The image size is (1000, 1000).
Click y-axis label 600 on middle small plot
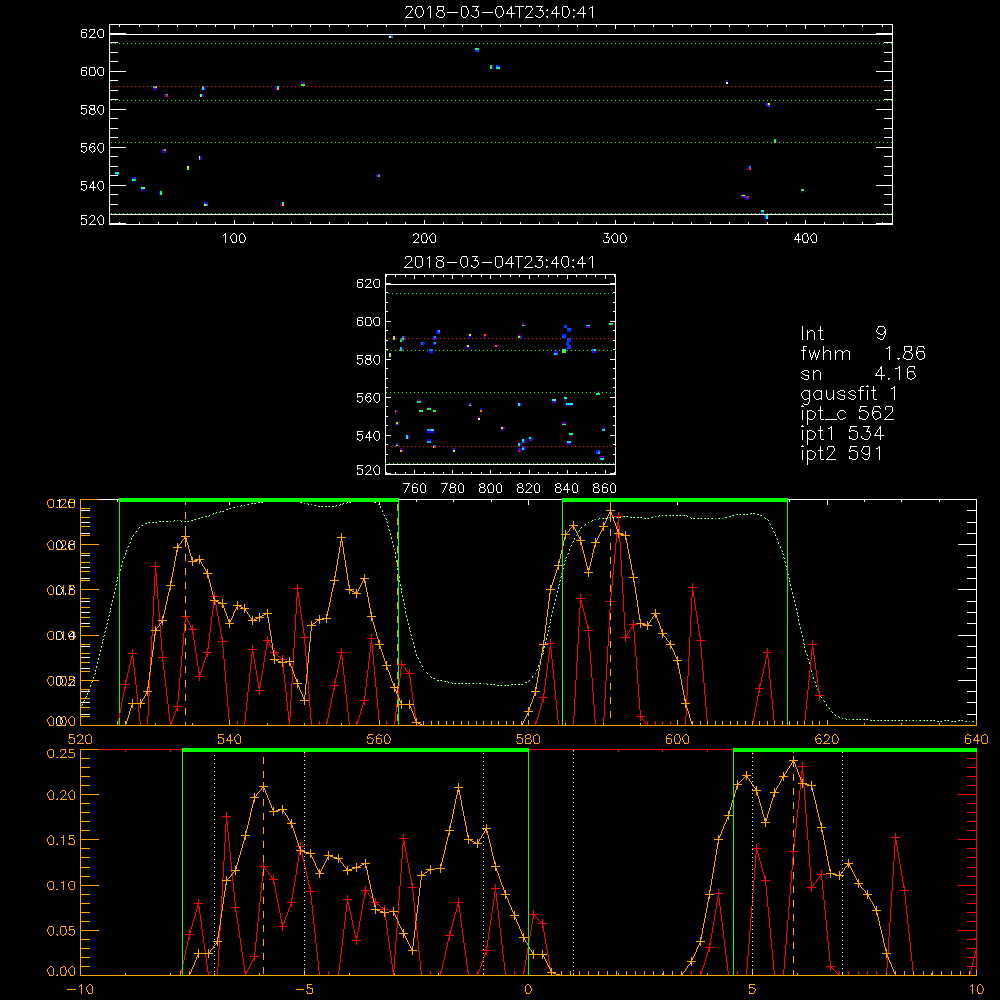pyautogui.click(x=369, y=322)
